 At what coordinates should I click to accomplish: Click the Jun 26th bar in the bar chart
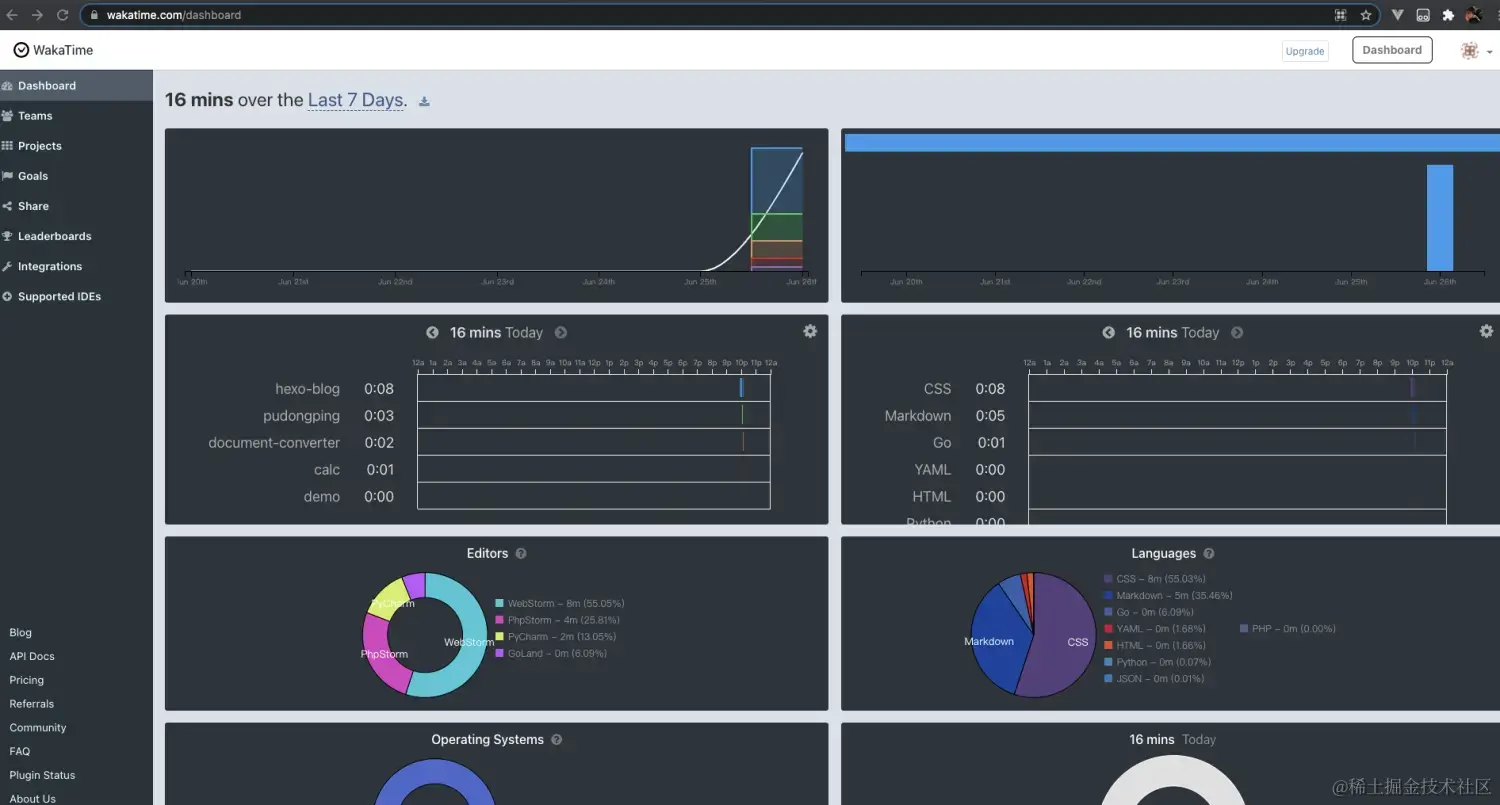pyautogui.click(x=1440, y=218)
